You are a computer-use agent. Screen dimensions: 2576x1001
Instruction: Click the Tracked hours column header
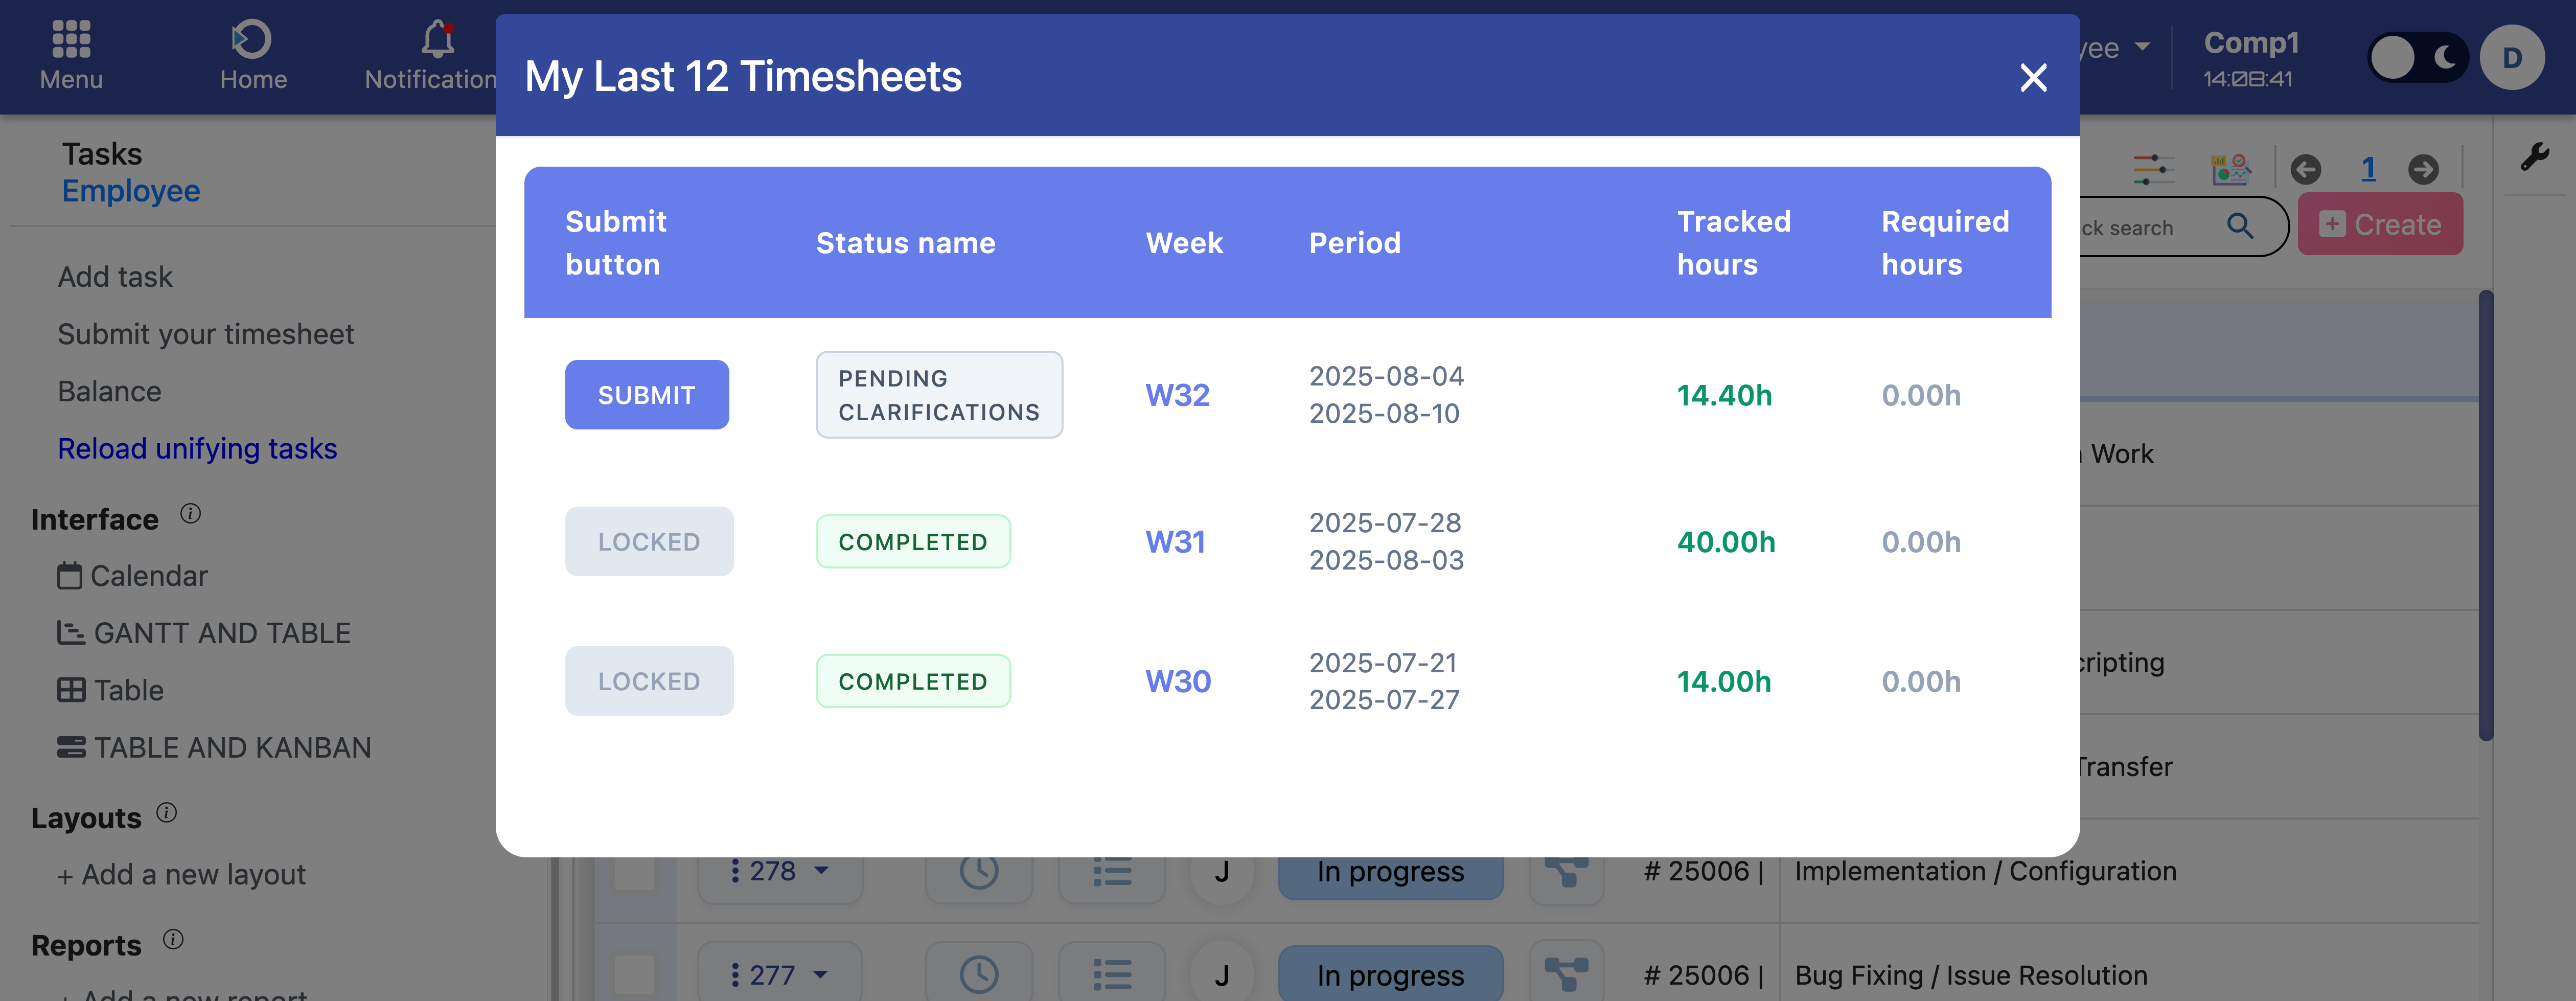click(1733, 243)
